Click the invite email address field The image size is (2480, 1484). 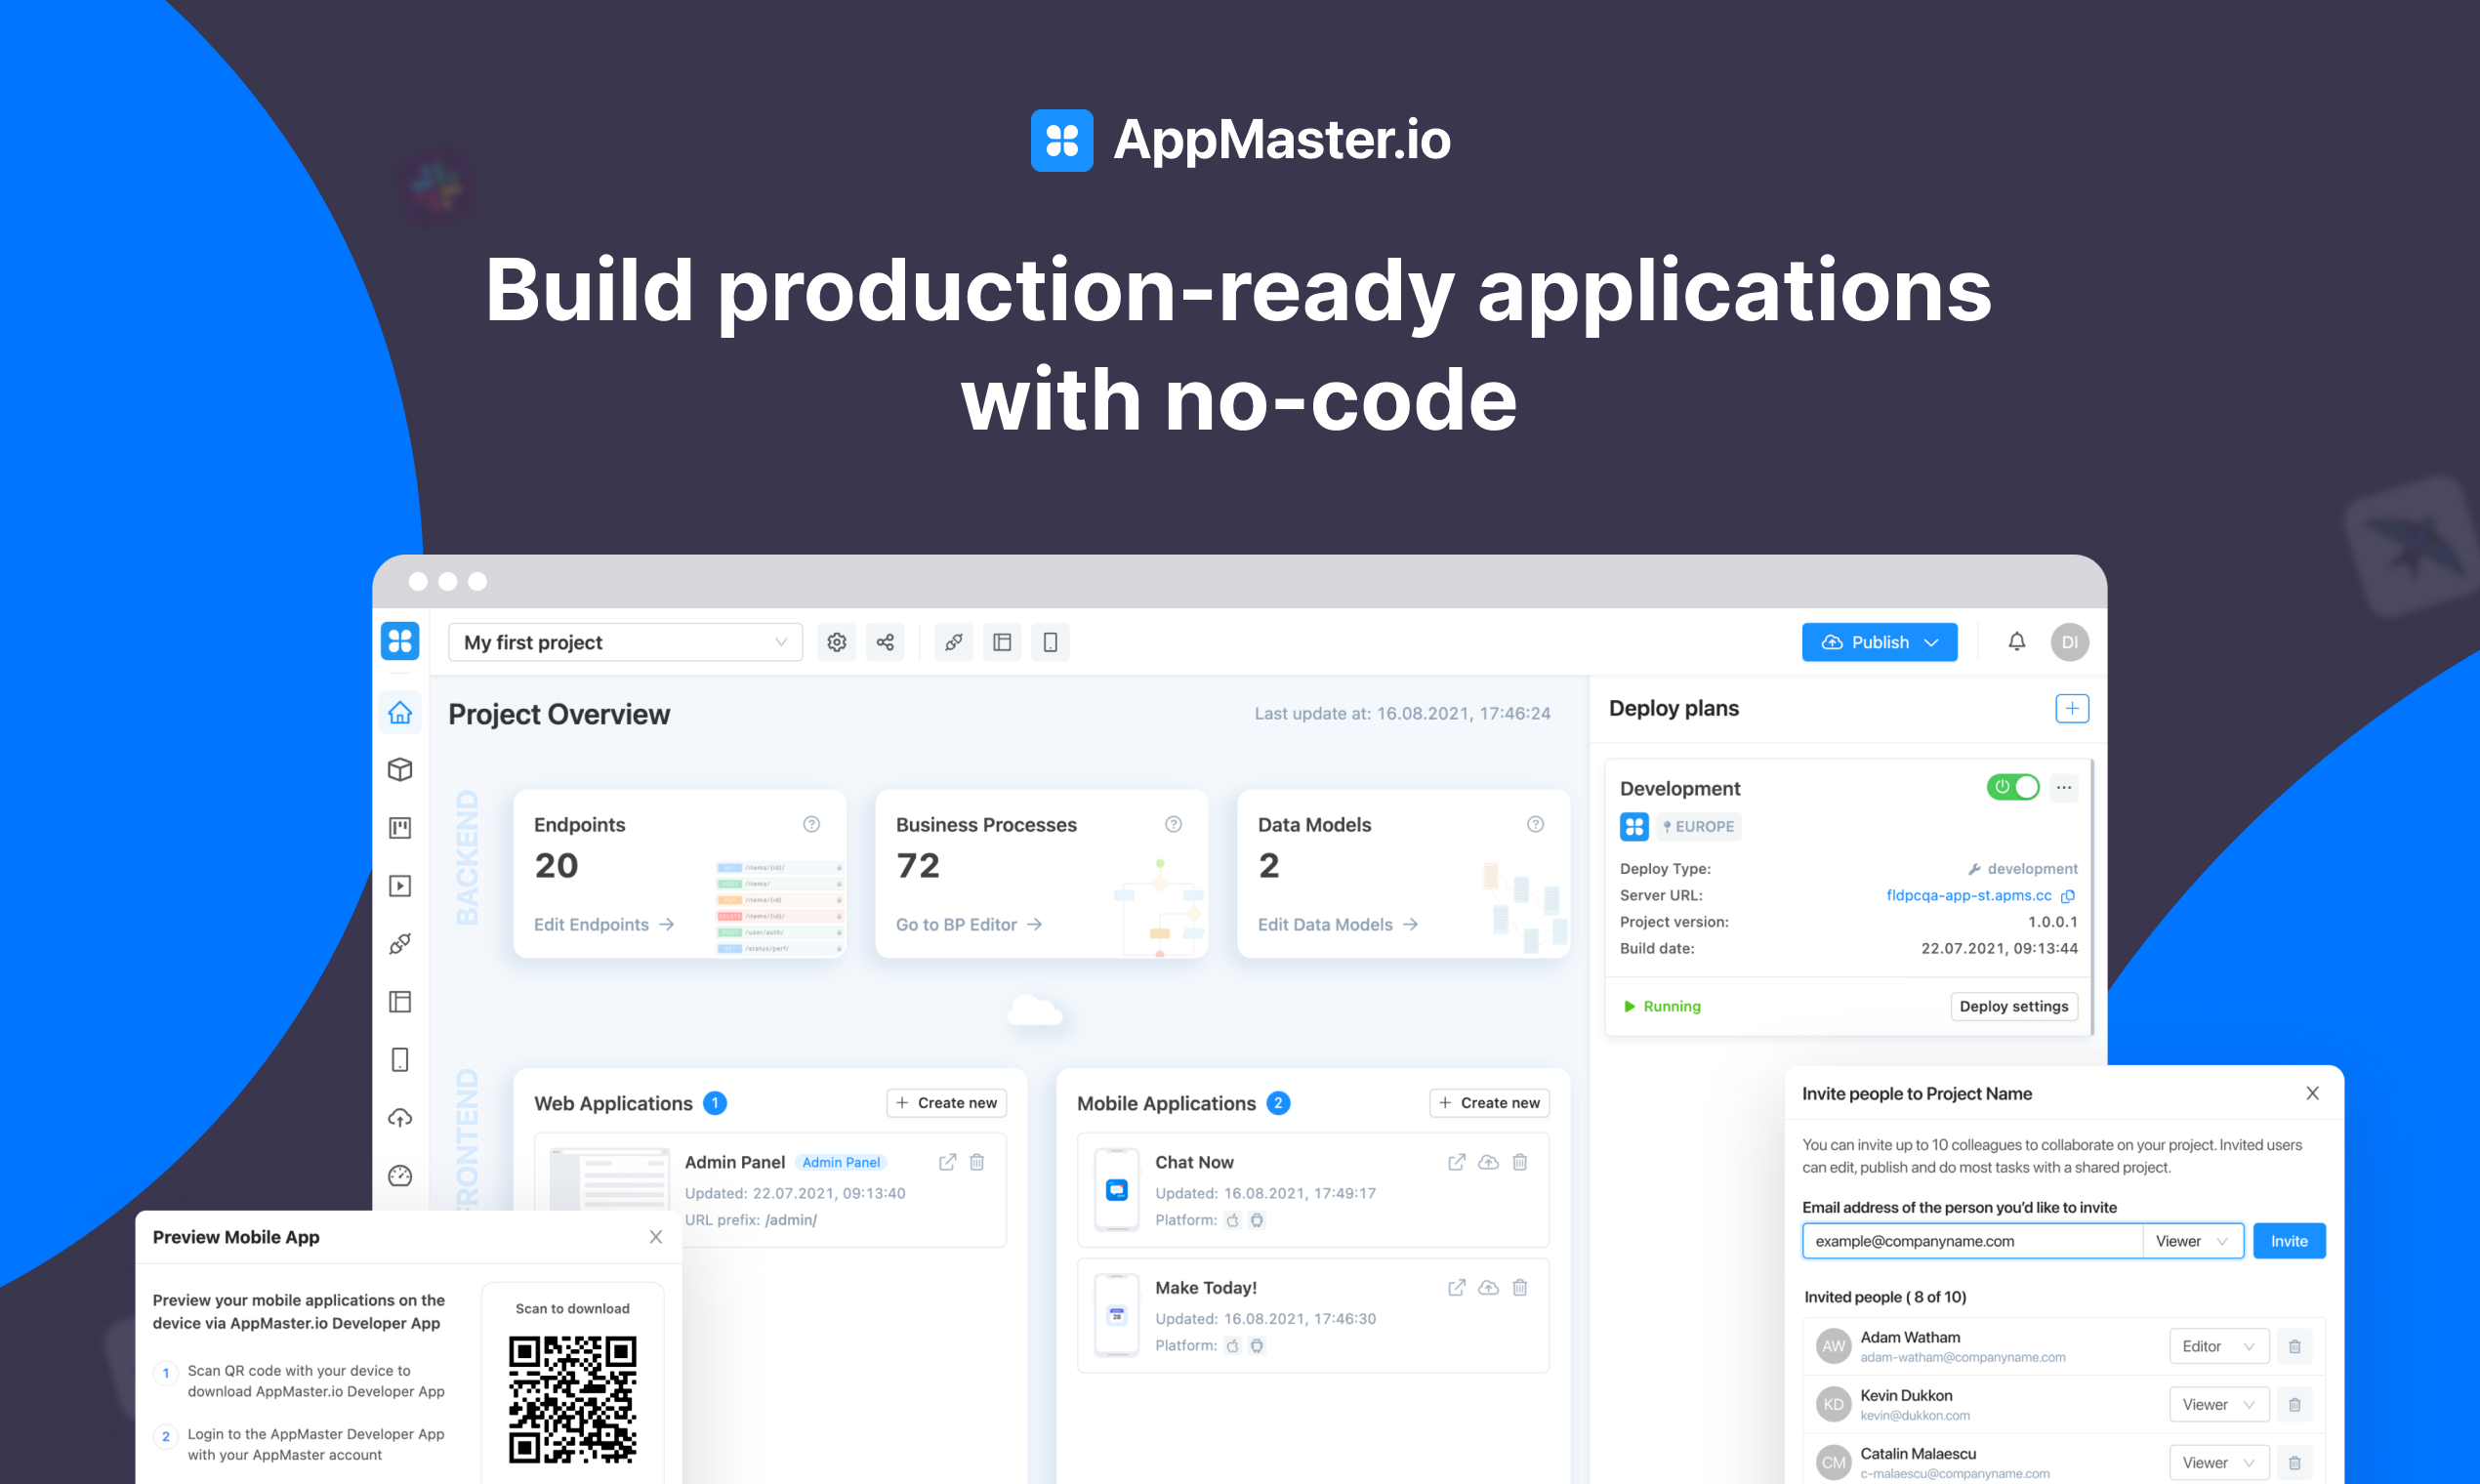pyautogui.click(x=1972, y=1241)
